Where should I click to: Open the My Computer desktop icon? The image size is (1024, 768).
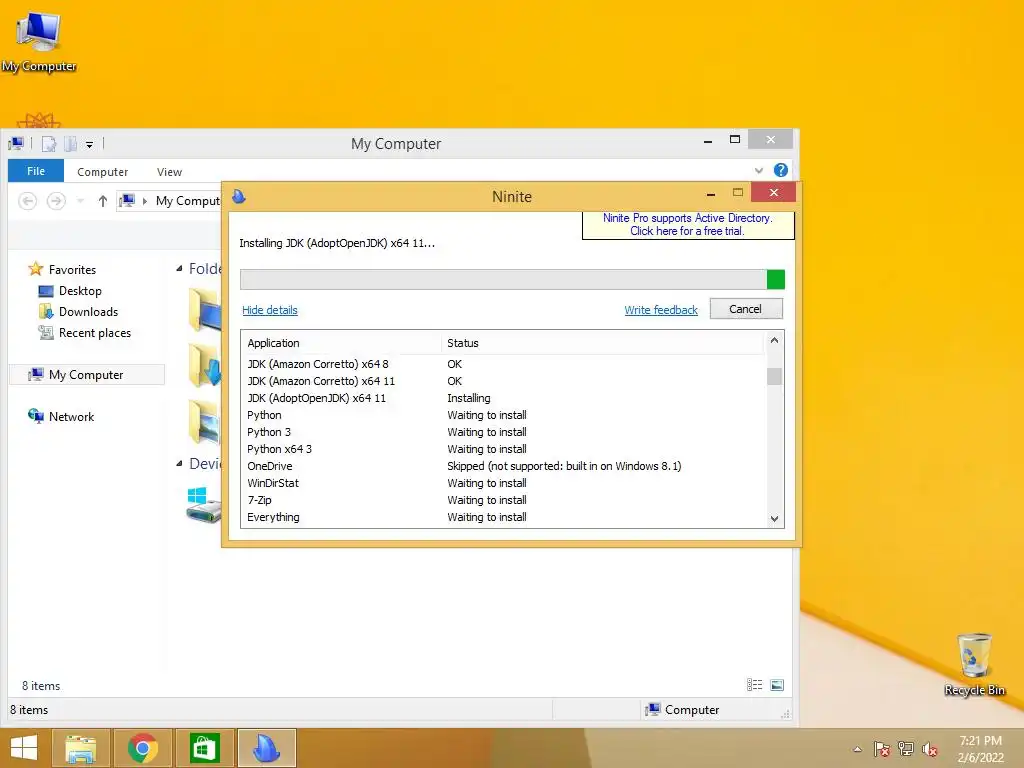39,41
